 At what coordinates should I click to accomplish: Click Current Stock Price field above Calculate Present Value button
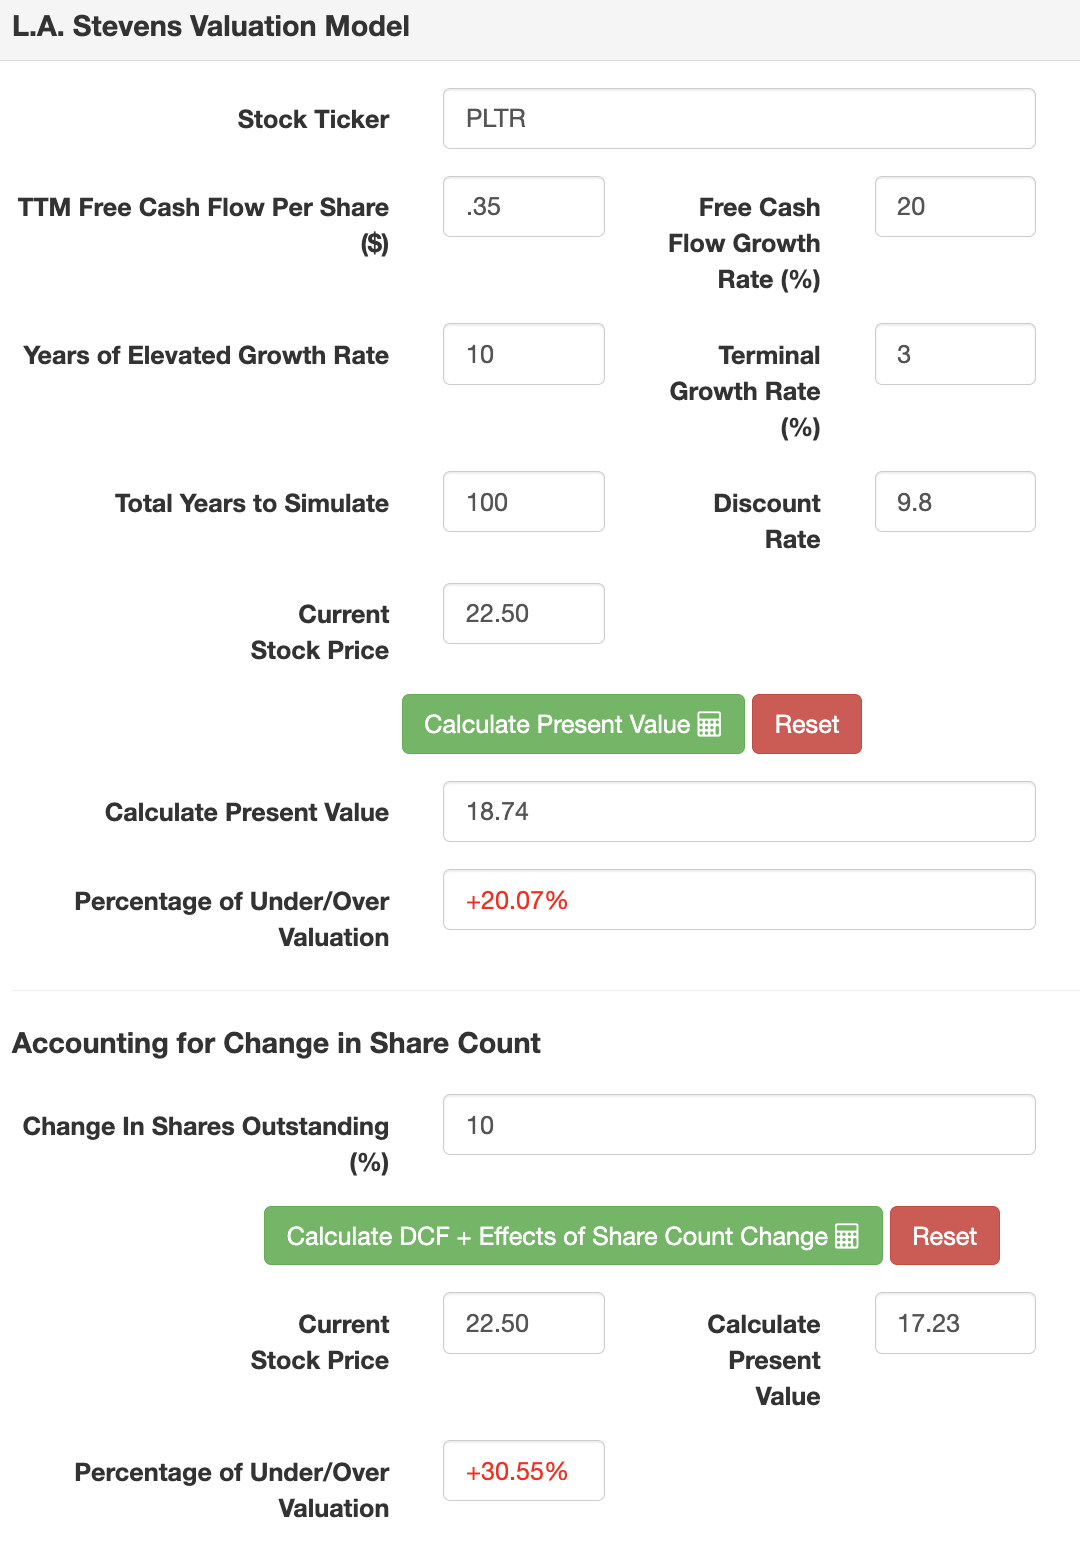pyautogui.click(x=523, y=614)
